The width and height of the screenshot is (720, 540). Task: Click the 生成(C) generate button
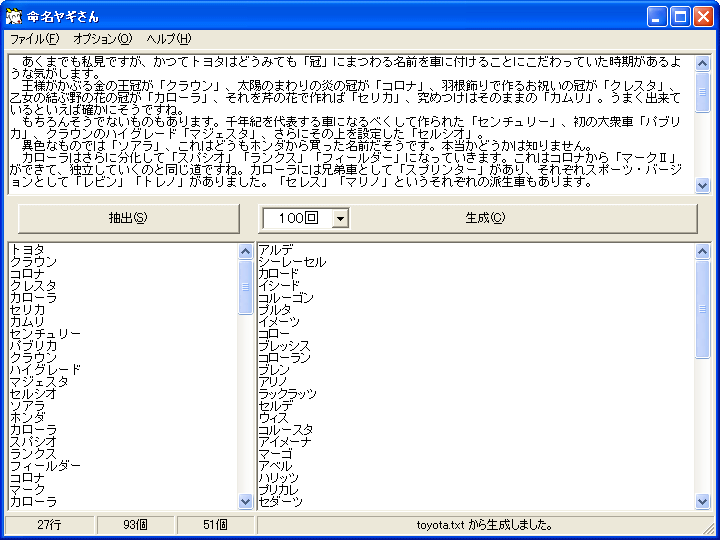pos(485,218)
